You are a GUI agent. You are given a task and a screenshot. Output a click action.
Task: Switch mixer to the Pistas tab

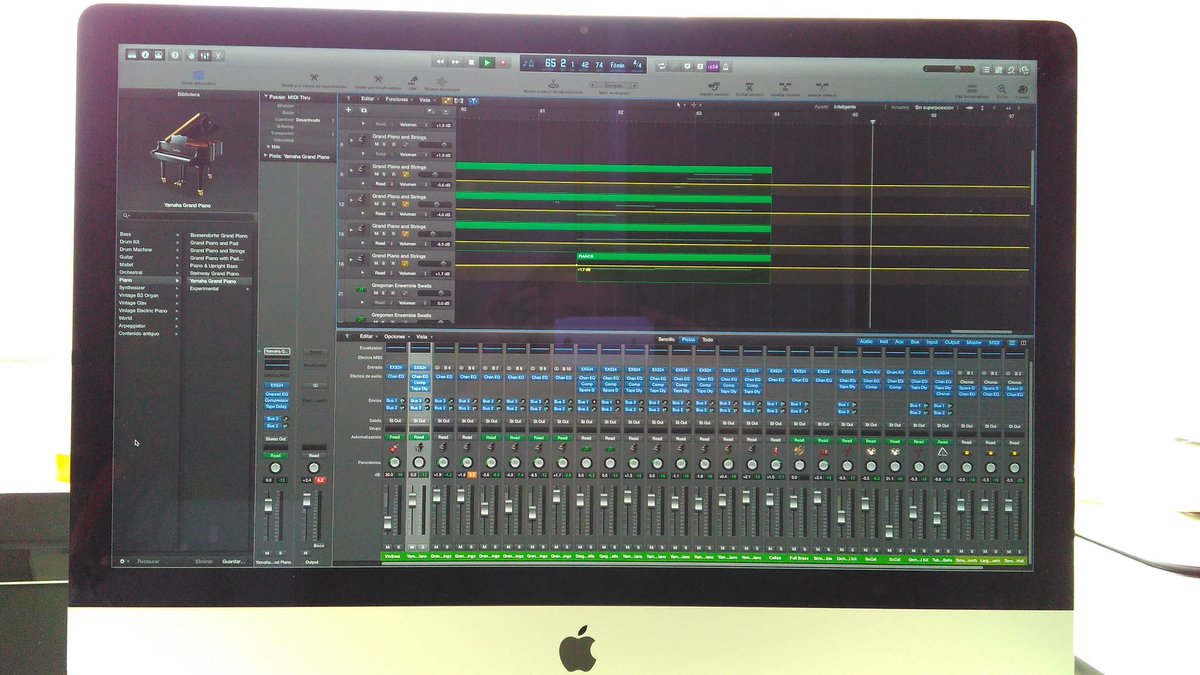tap(688, 339)
